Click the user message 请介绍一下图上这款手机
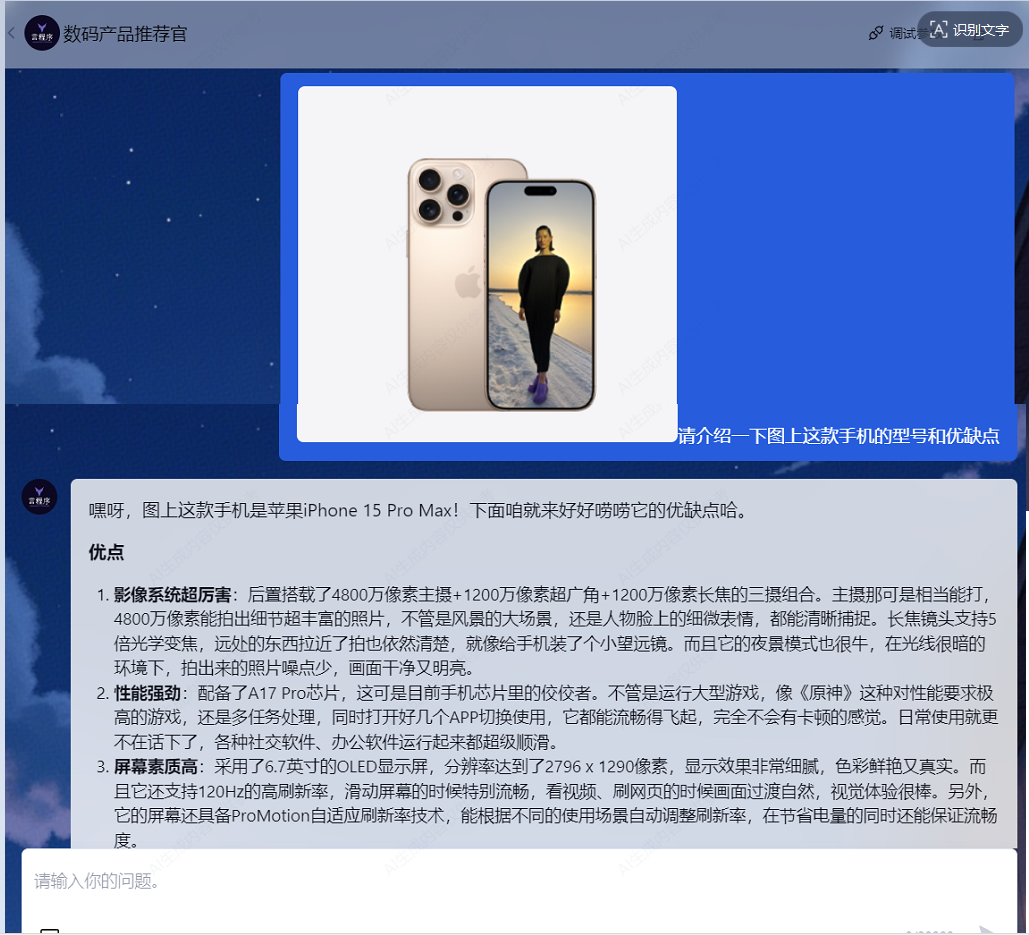The height and width of the screenshot is (935, 1029). (838, 436)
